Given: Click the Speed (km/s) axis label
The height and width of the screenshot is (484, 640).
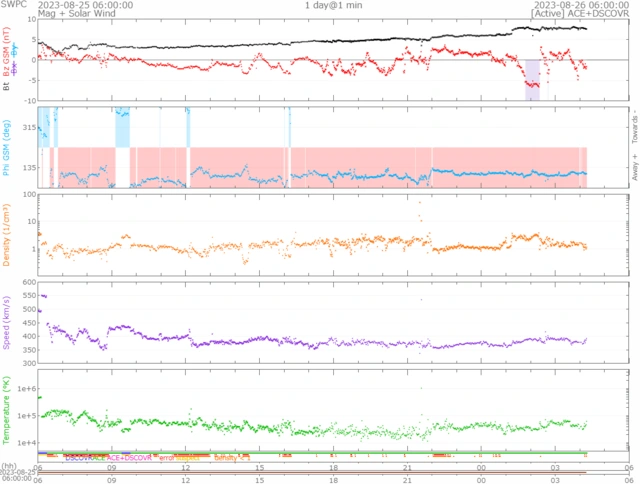Looking at the screenshot, I should (x=7, y=323).
